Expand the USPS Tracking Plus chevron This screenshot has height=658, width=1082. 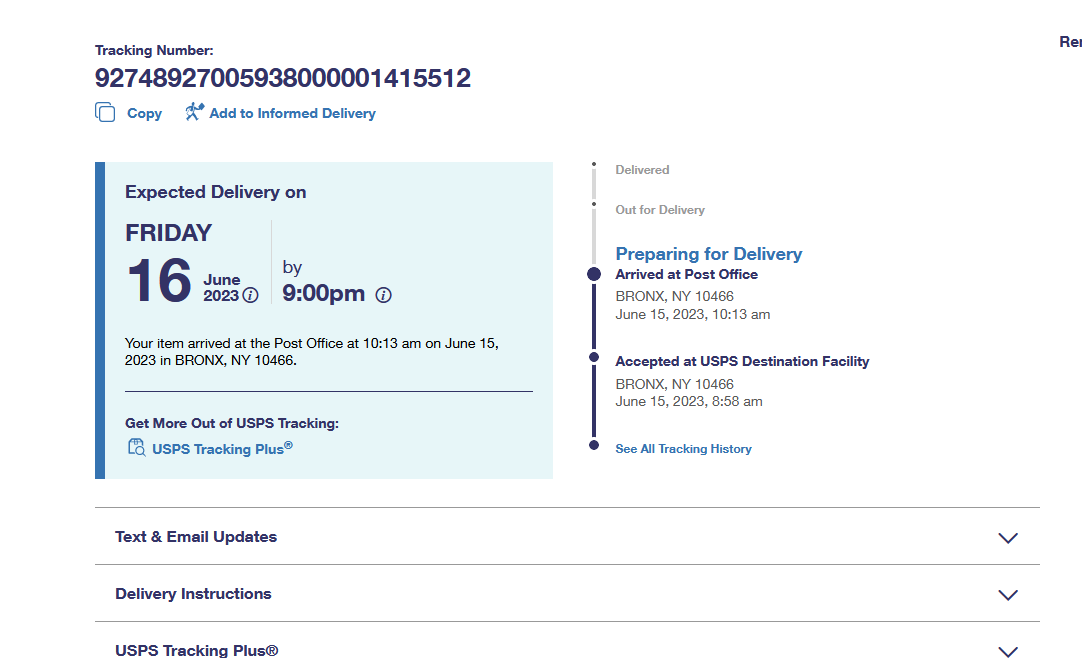pyautogui.click(x=1008, y=650)
